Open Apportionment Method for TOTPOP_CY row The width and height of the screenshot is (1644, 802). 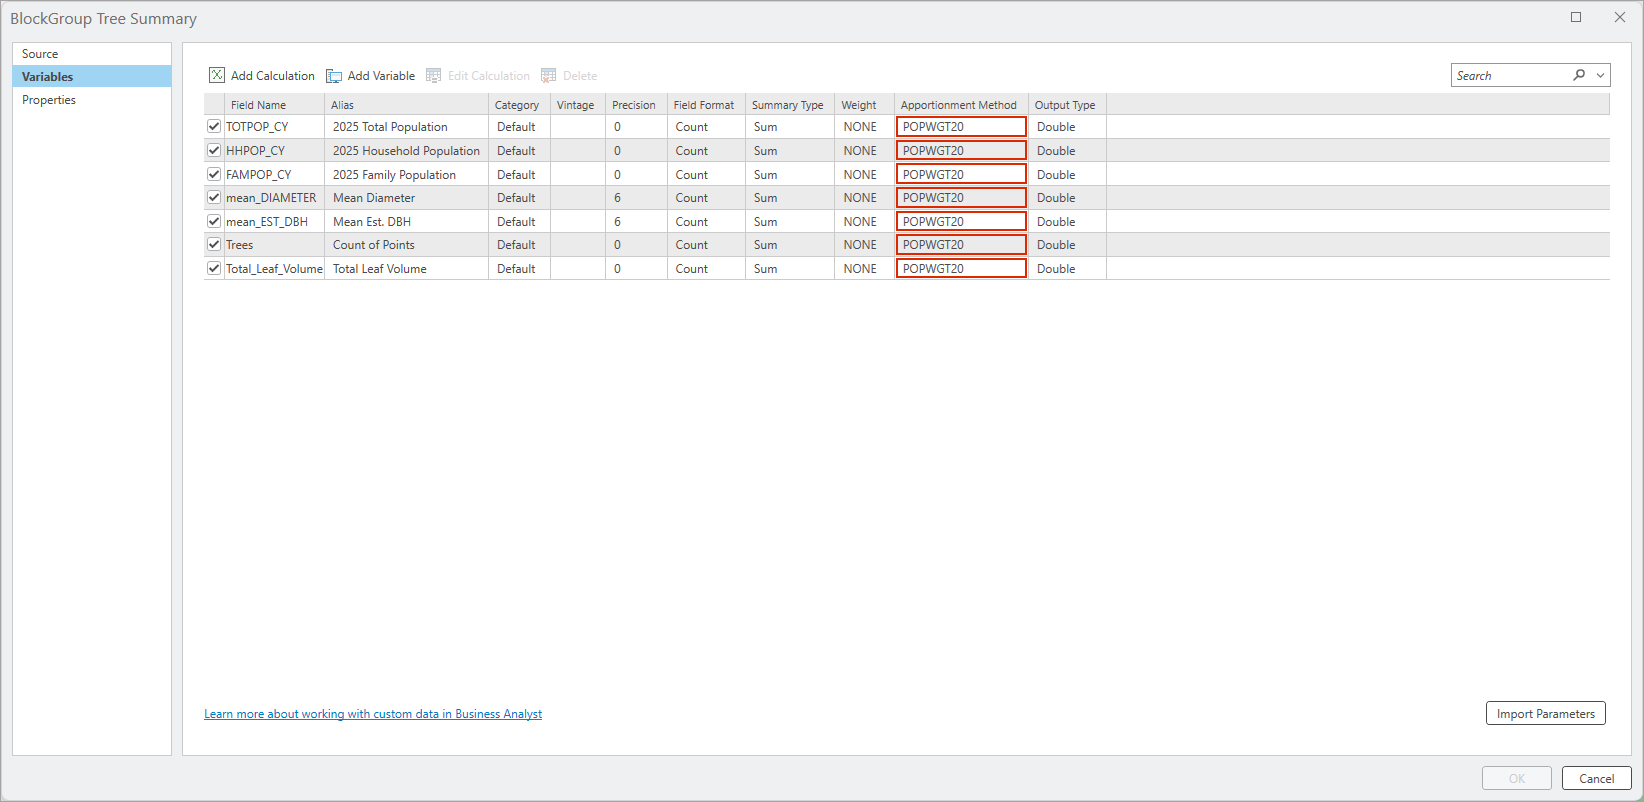[960, 127]
